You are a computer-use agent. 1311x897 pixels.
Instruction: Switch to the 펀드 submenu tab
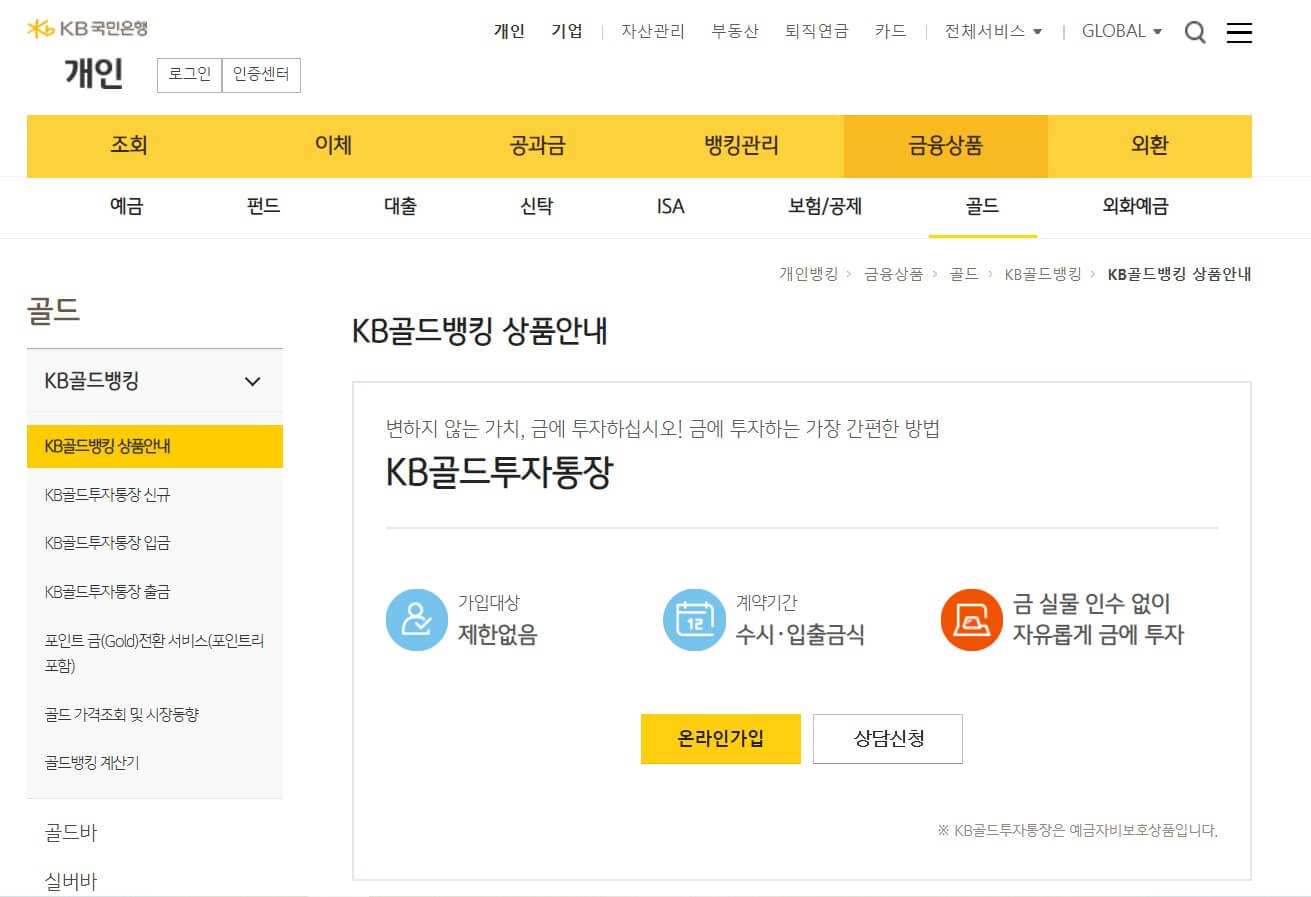(x=263, y=207)
